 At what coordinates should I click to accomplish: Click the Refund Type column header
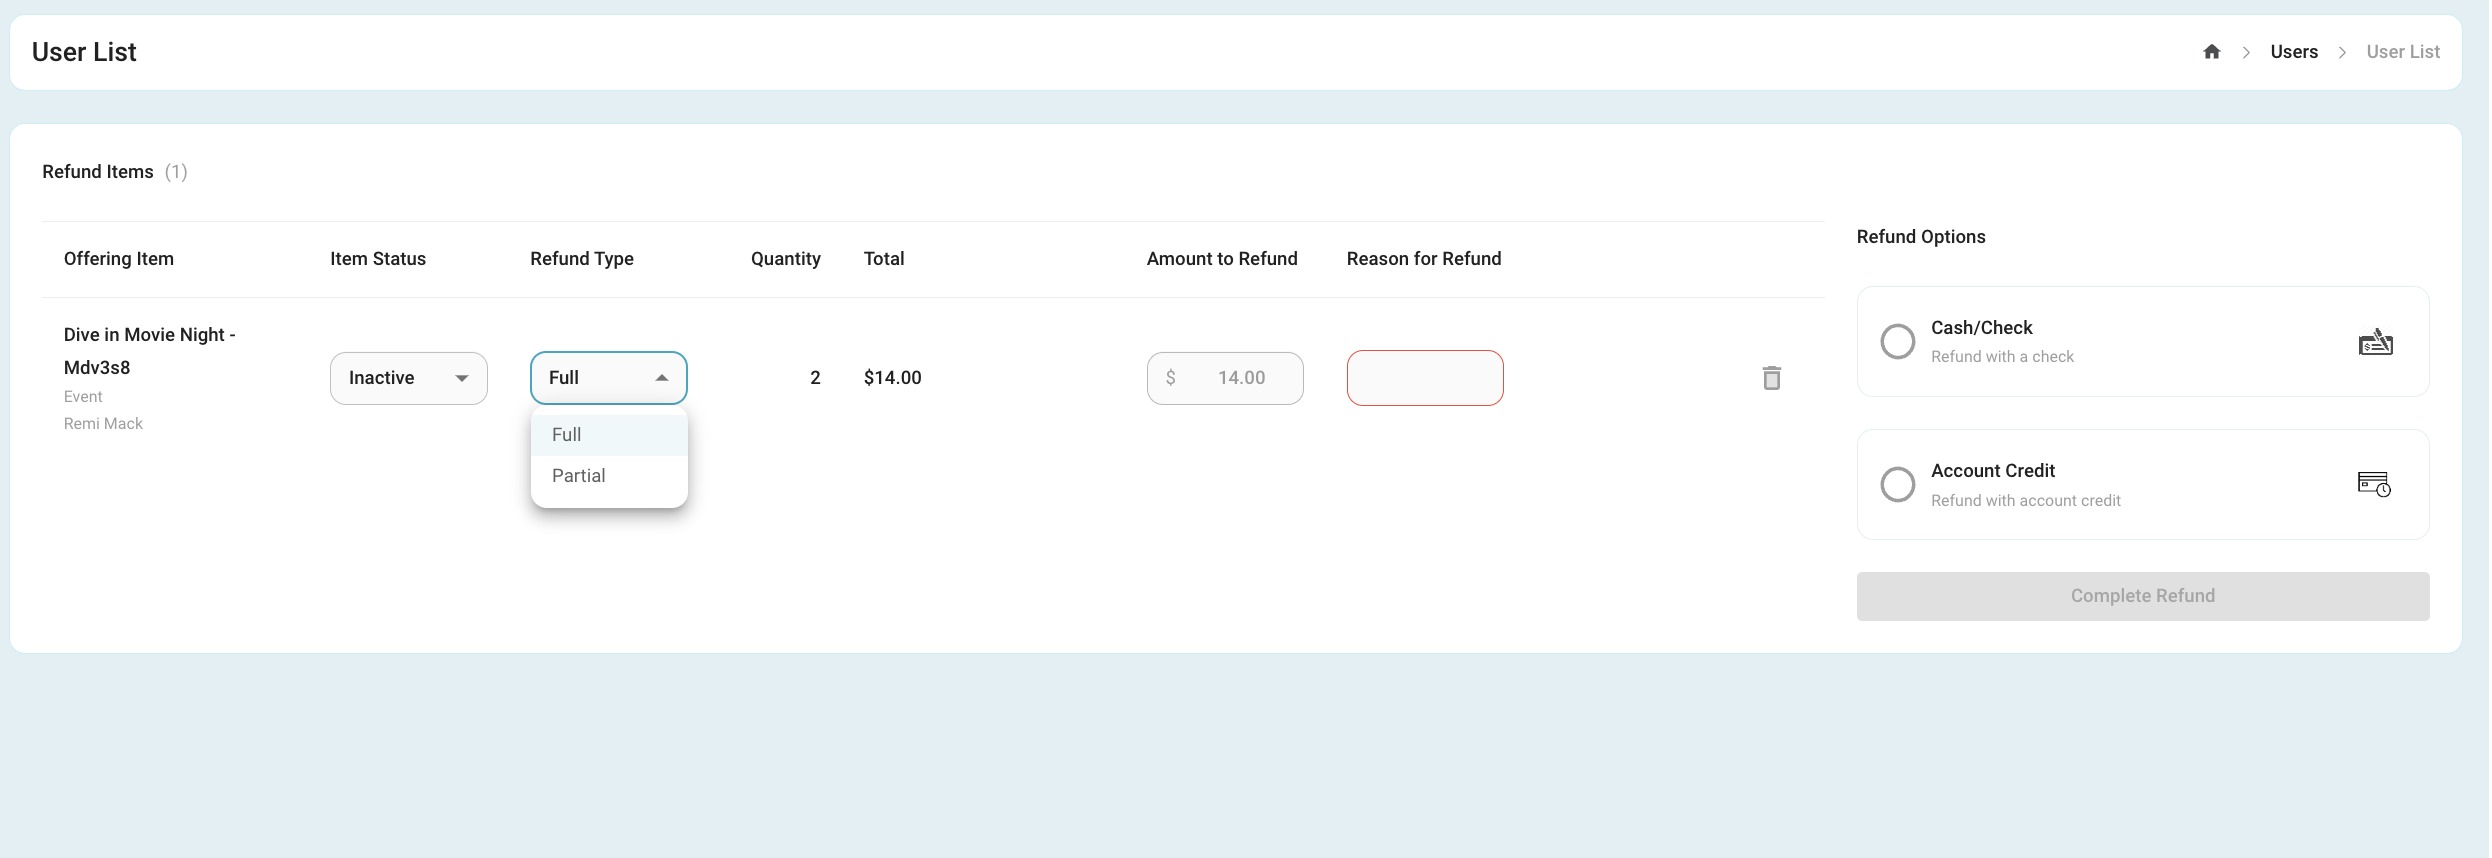[582, 259]
